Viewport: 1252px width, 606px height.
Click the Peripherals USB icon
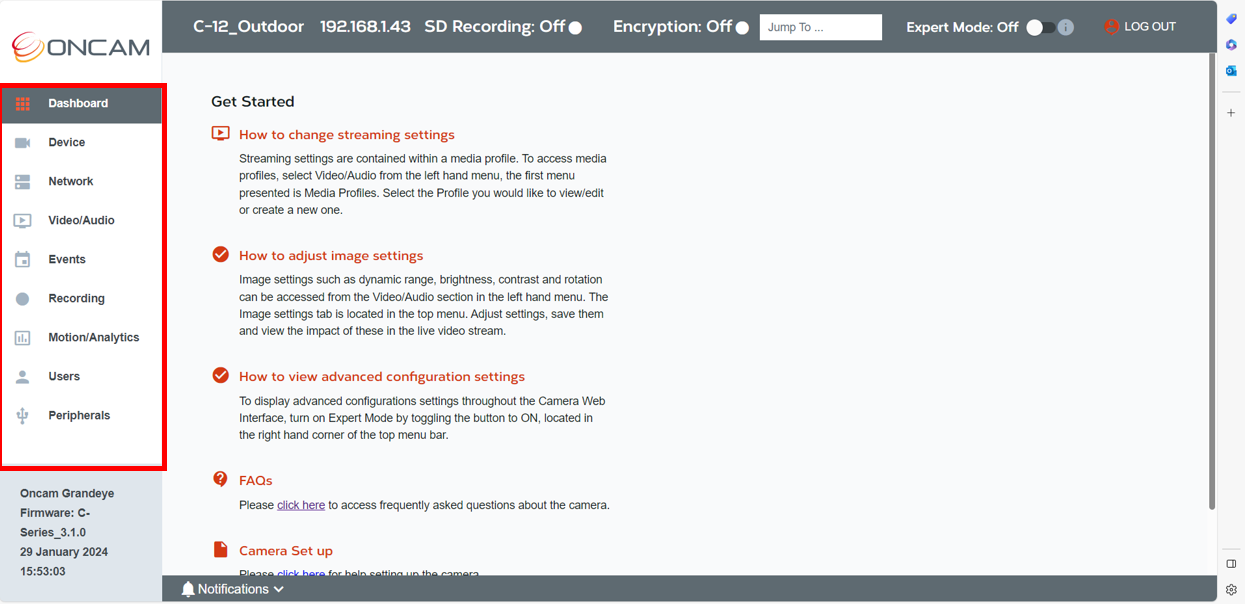[22, 416]
